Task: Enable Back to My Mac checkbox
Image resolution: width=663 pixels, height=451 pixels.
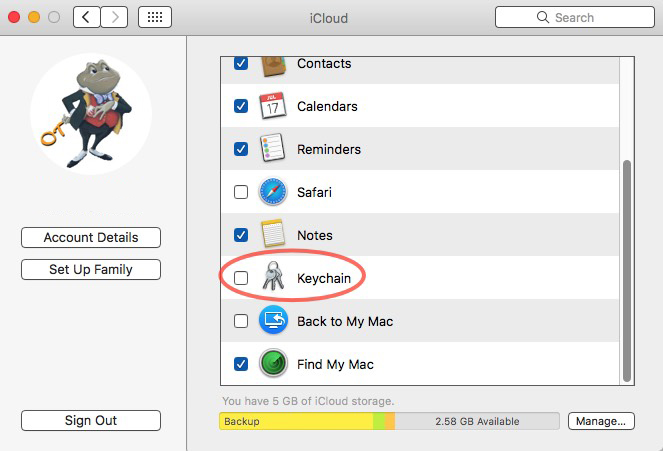Action: (x=241, y=321)
